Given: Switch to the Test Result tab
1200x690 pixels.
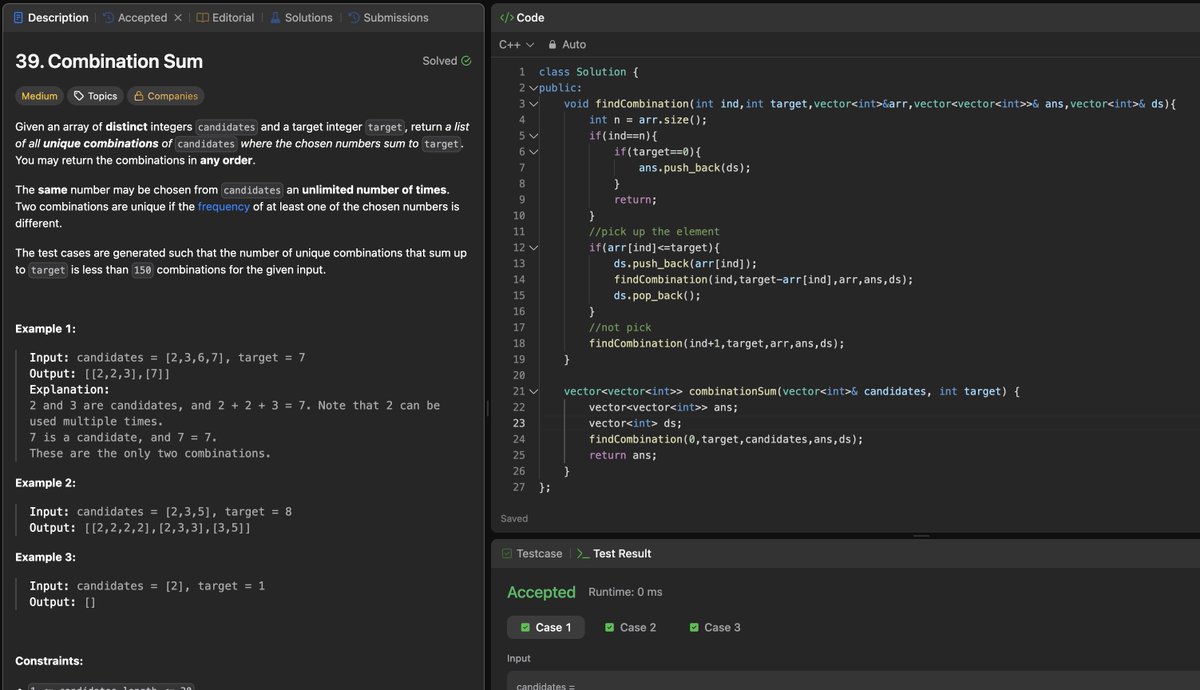Looking at the screenshot, I should tap(614, 554).
